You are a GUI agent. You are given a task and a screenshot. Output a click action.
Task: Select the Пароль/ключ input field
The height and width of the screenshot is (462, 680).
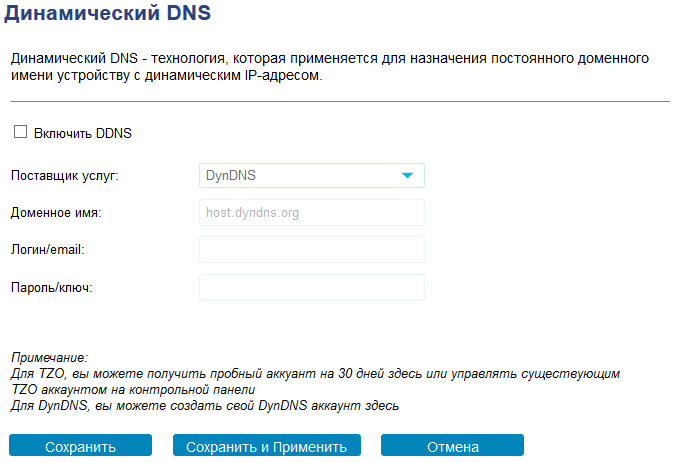311,287
